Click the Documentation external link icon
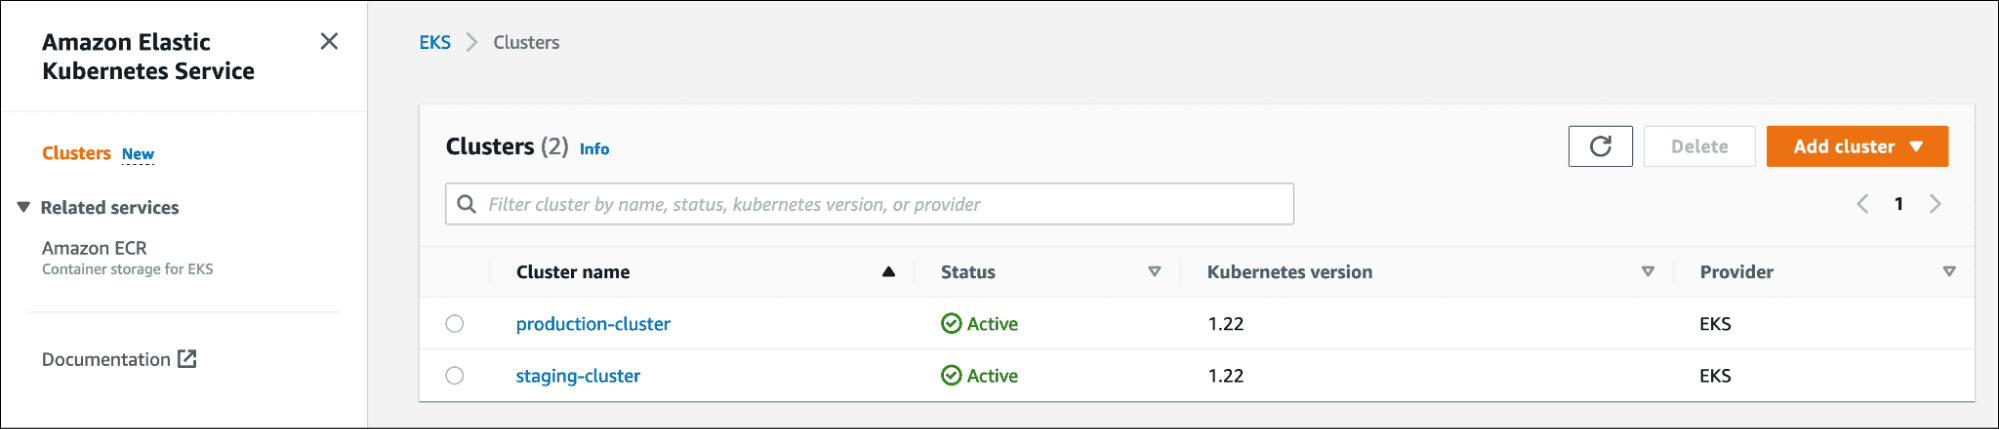The image size is (1999, 430). (187, 359)
